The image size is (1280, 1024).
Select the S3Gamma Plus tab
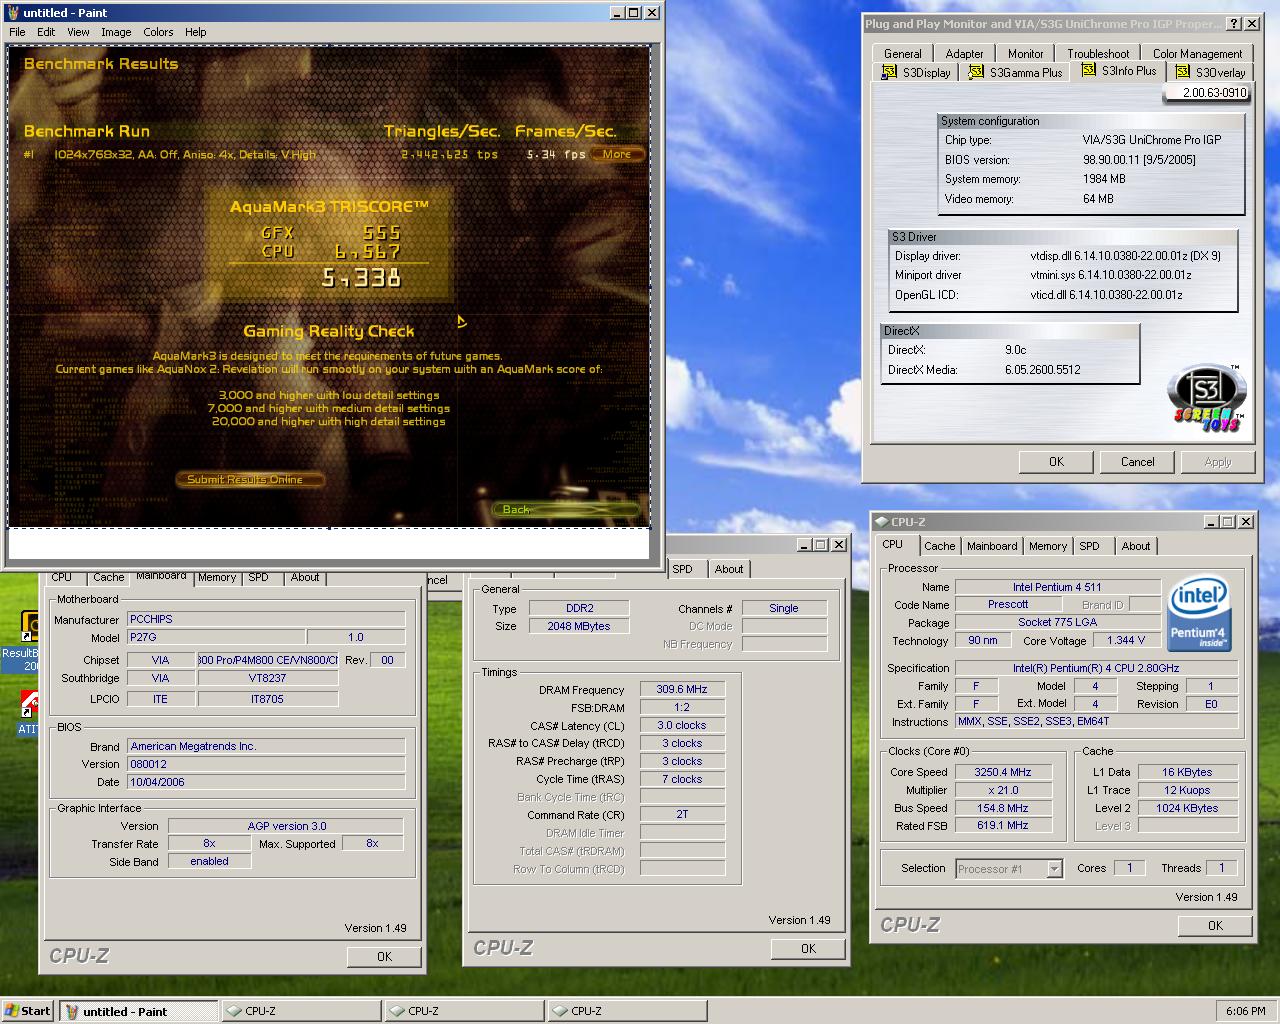(1015, 73)
